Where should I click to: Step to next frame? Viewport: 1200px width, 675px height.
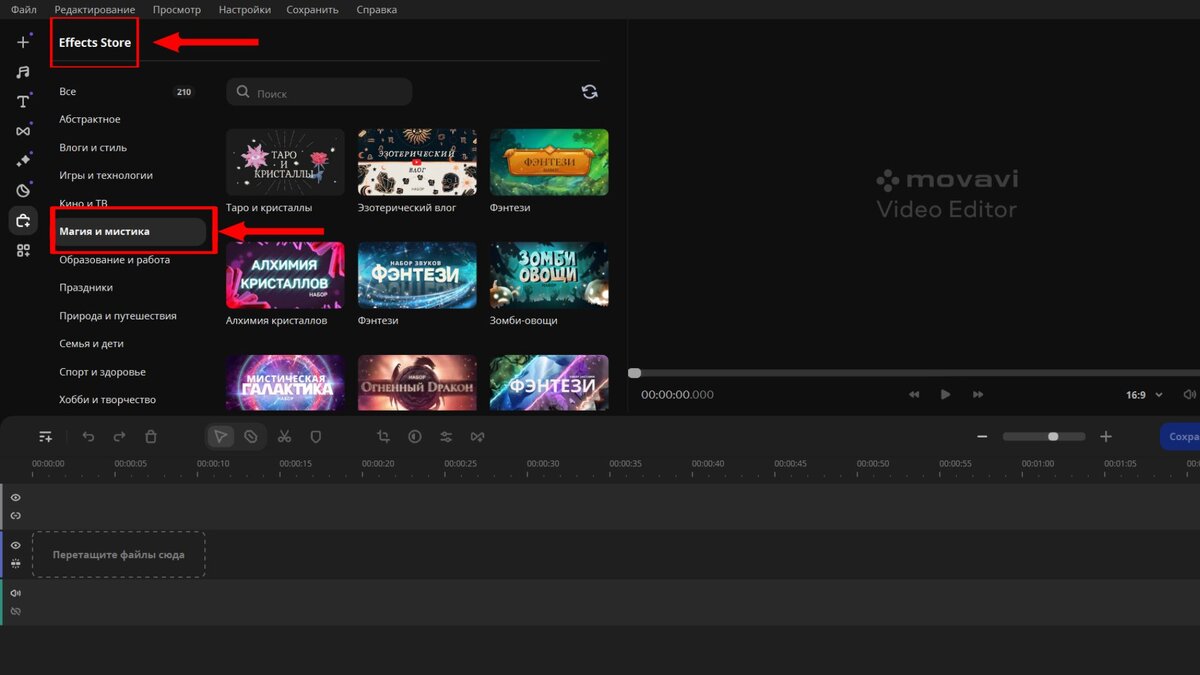coord(978,395)
